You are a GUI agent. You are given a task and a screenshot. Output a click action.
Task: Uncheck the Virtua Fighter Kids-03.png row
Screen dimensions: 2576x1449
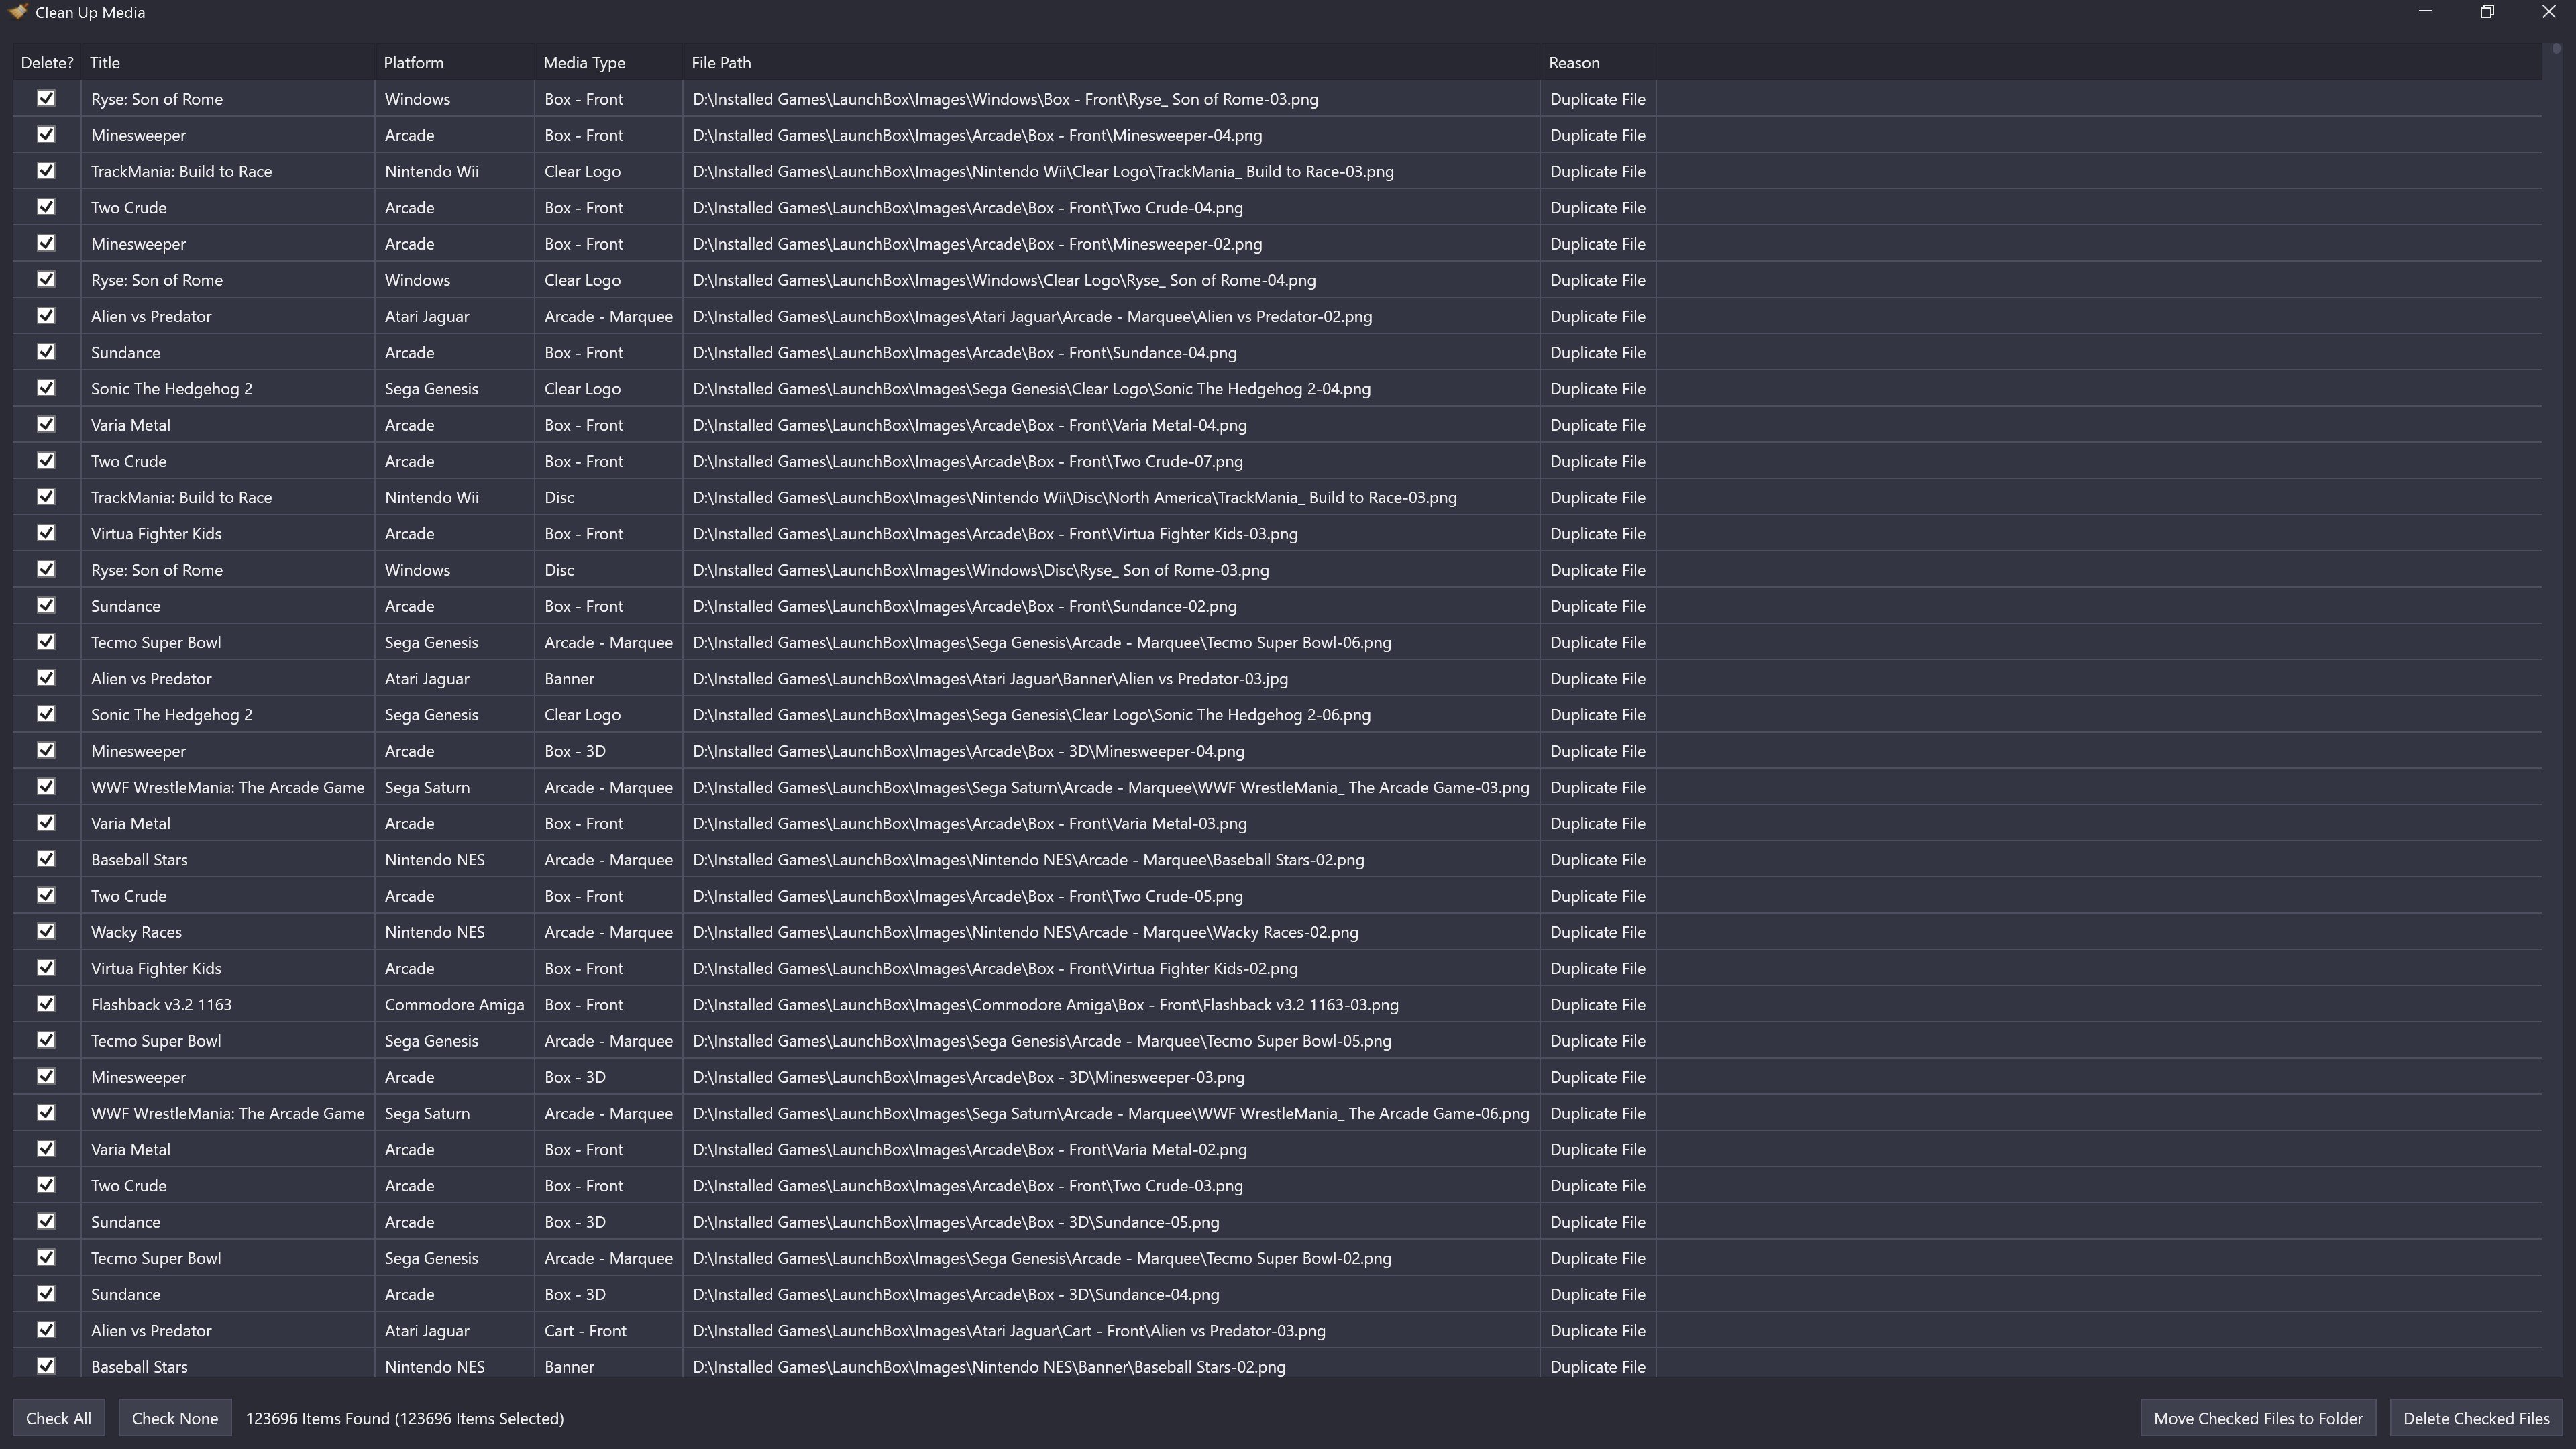point(46,533)
